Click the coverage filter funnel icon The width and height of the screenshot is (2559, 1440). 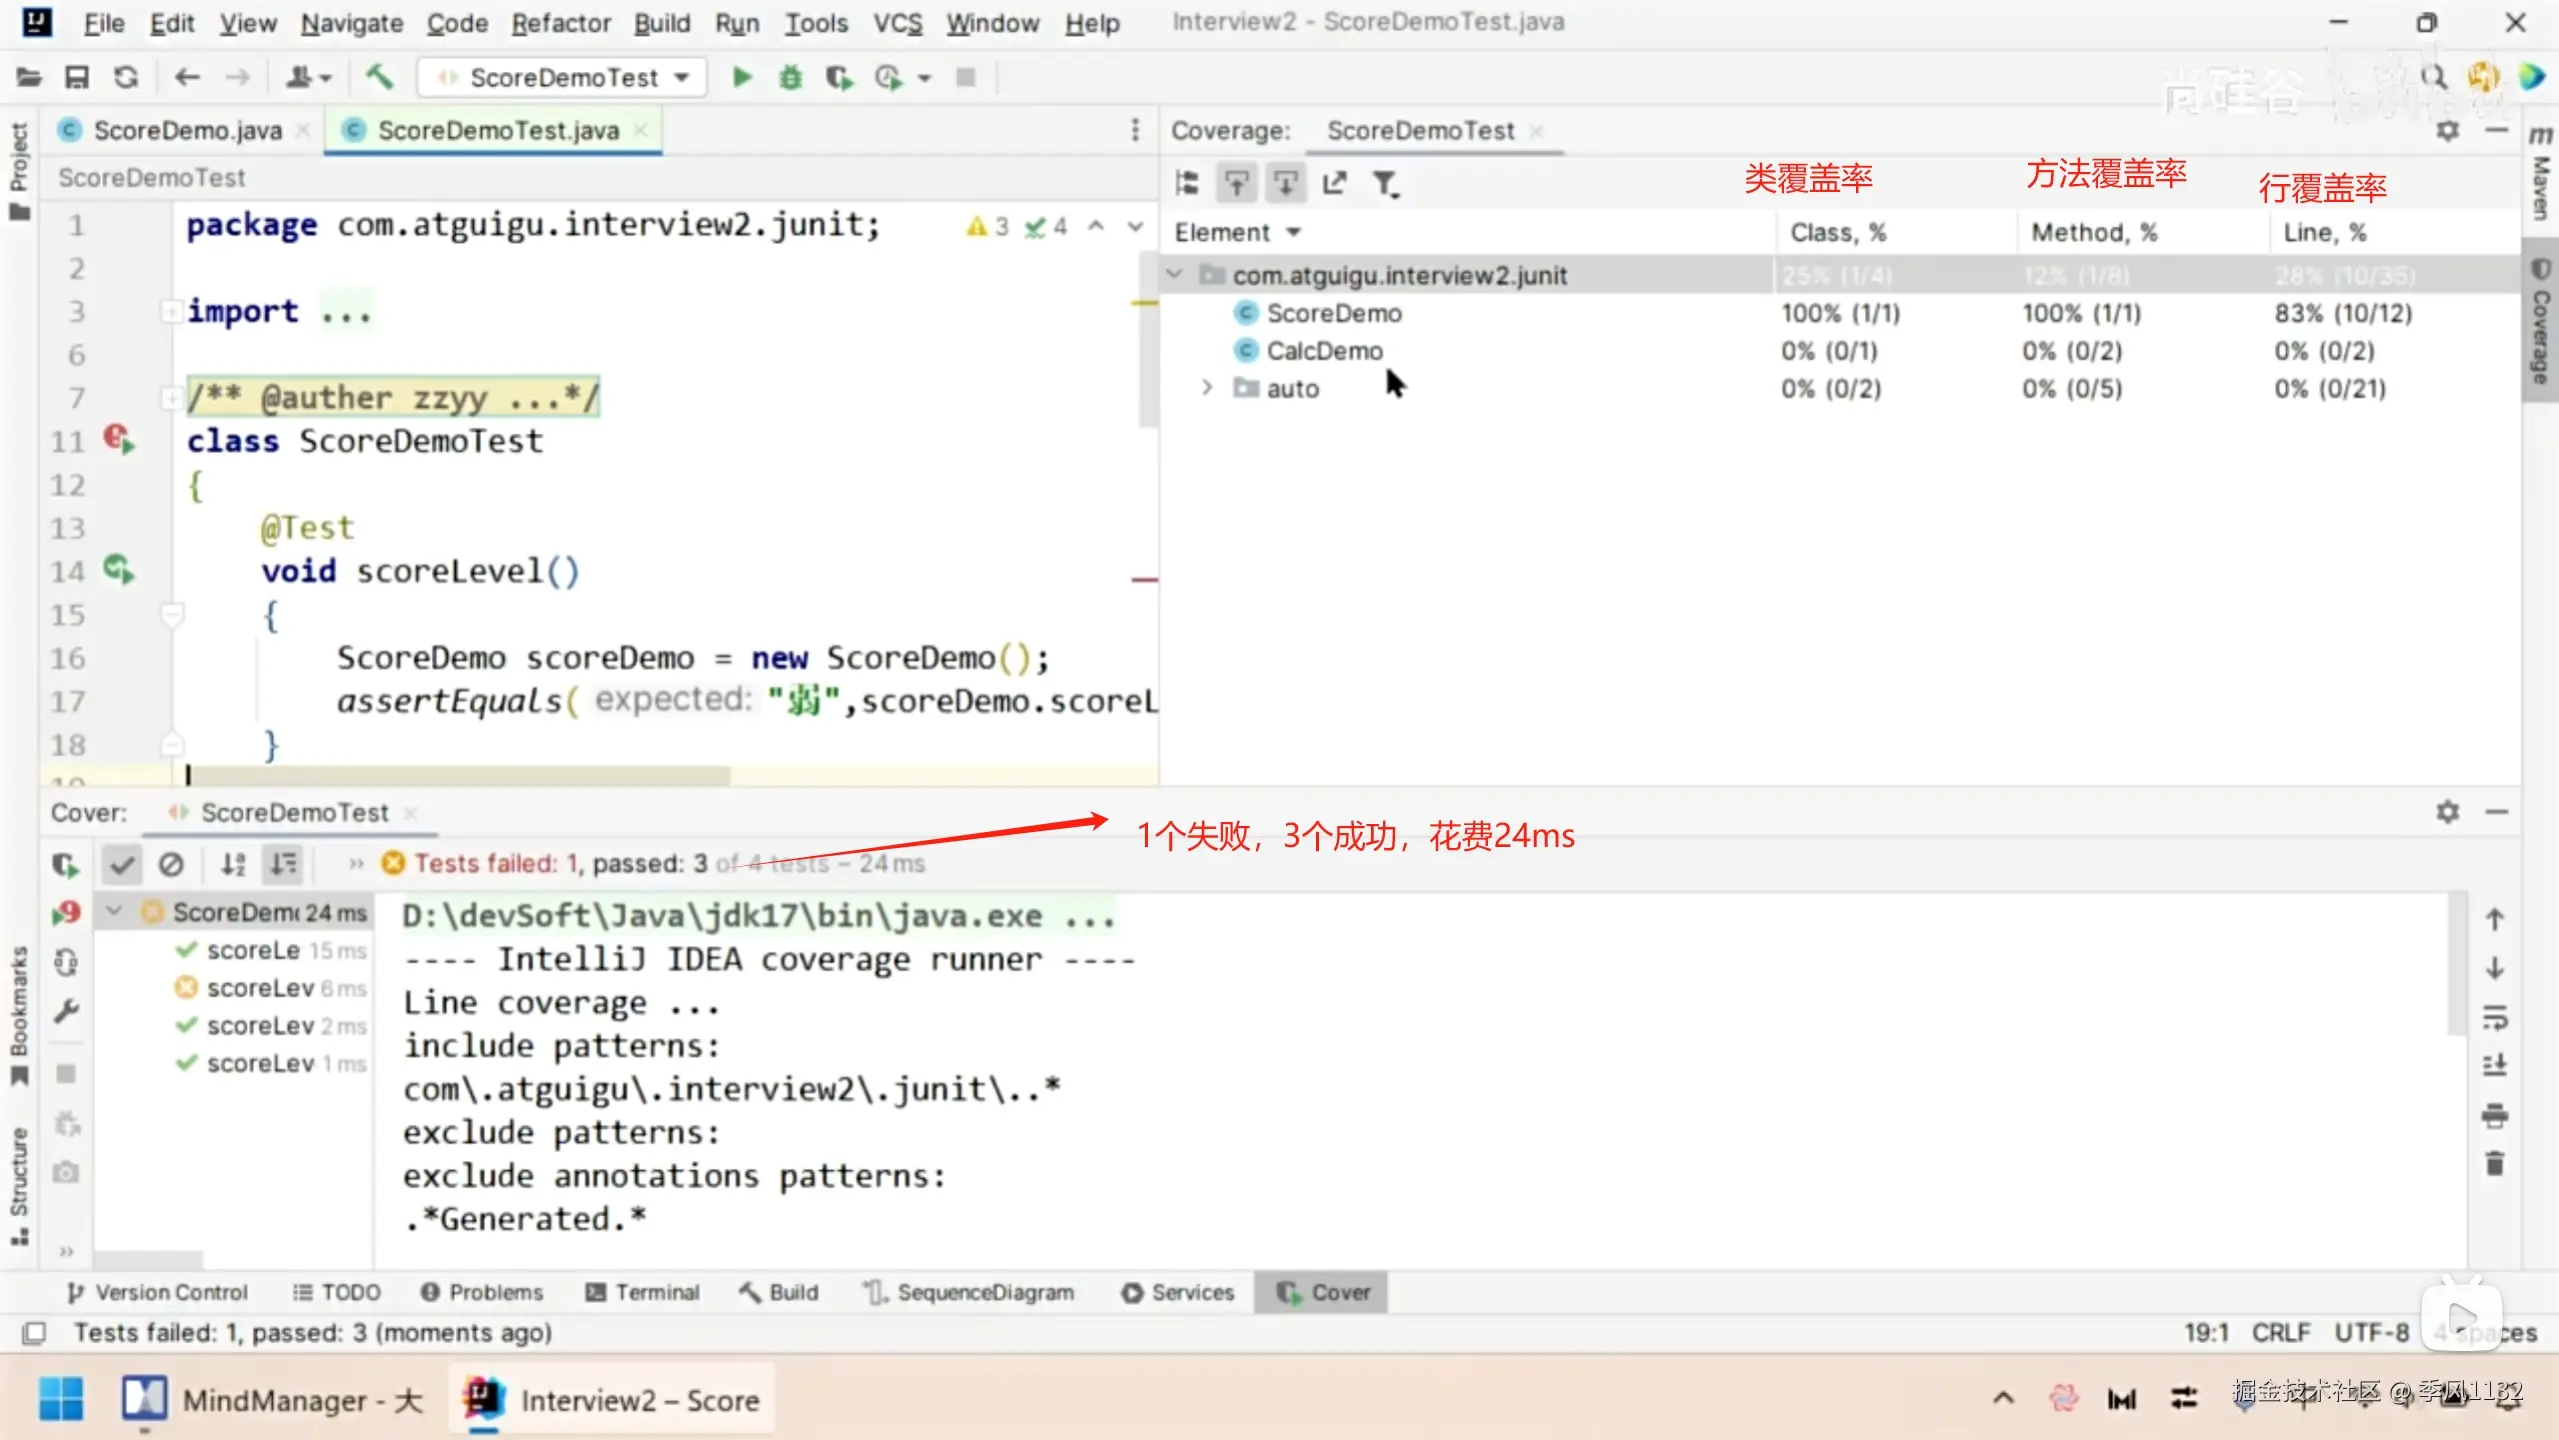[x=1385, y=183]
